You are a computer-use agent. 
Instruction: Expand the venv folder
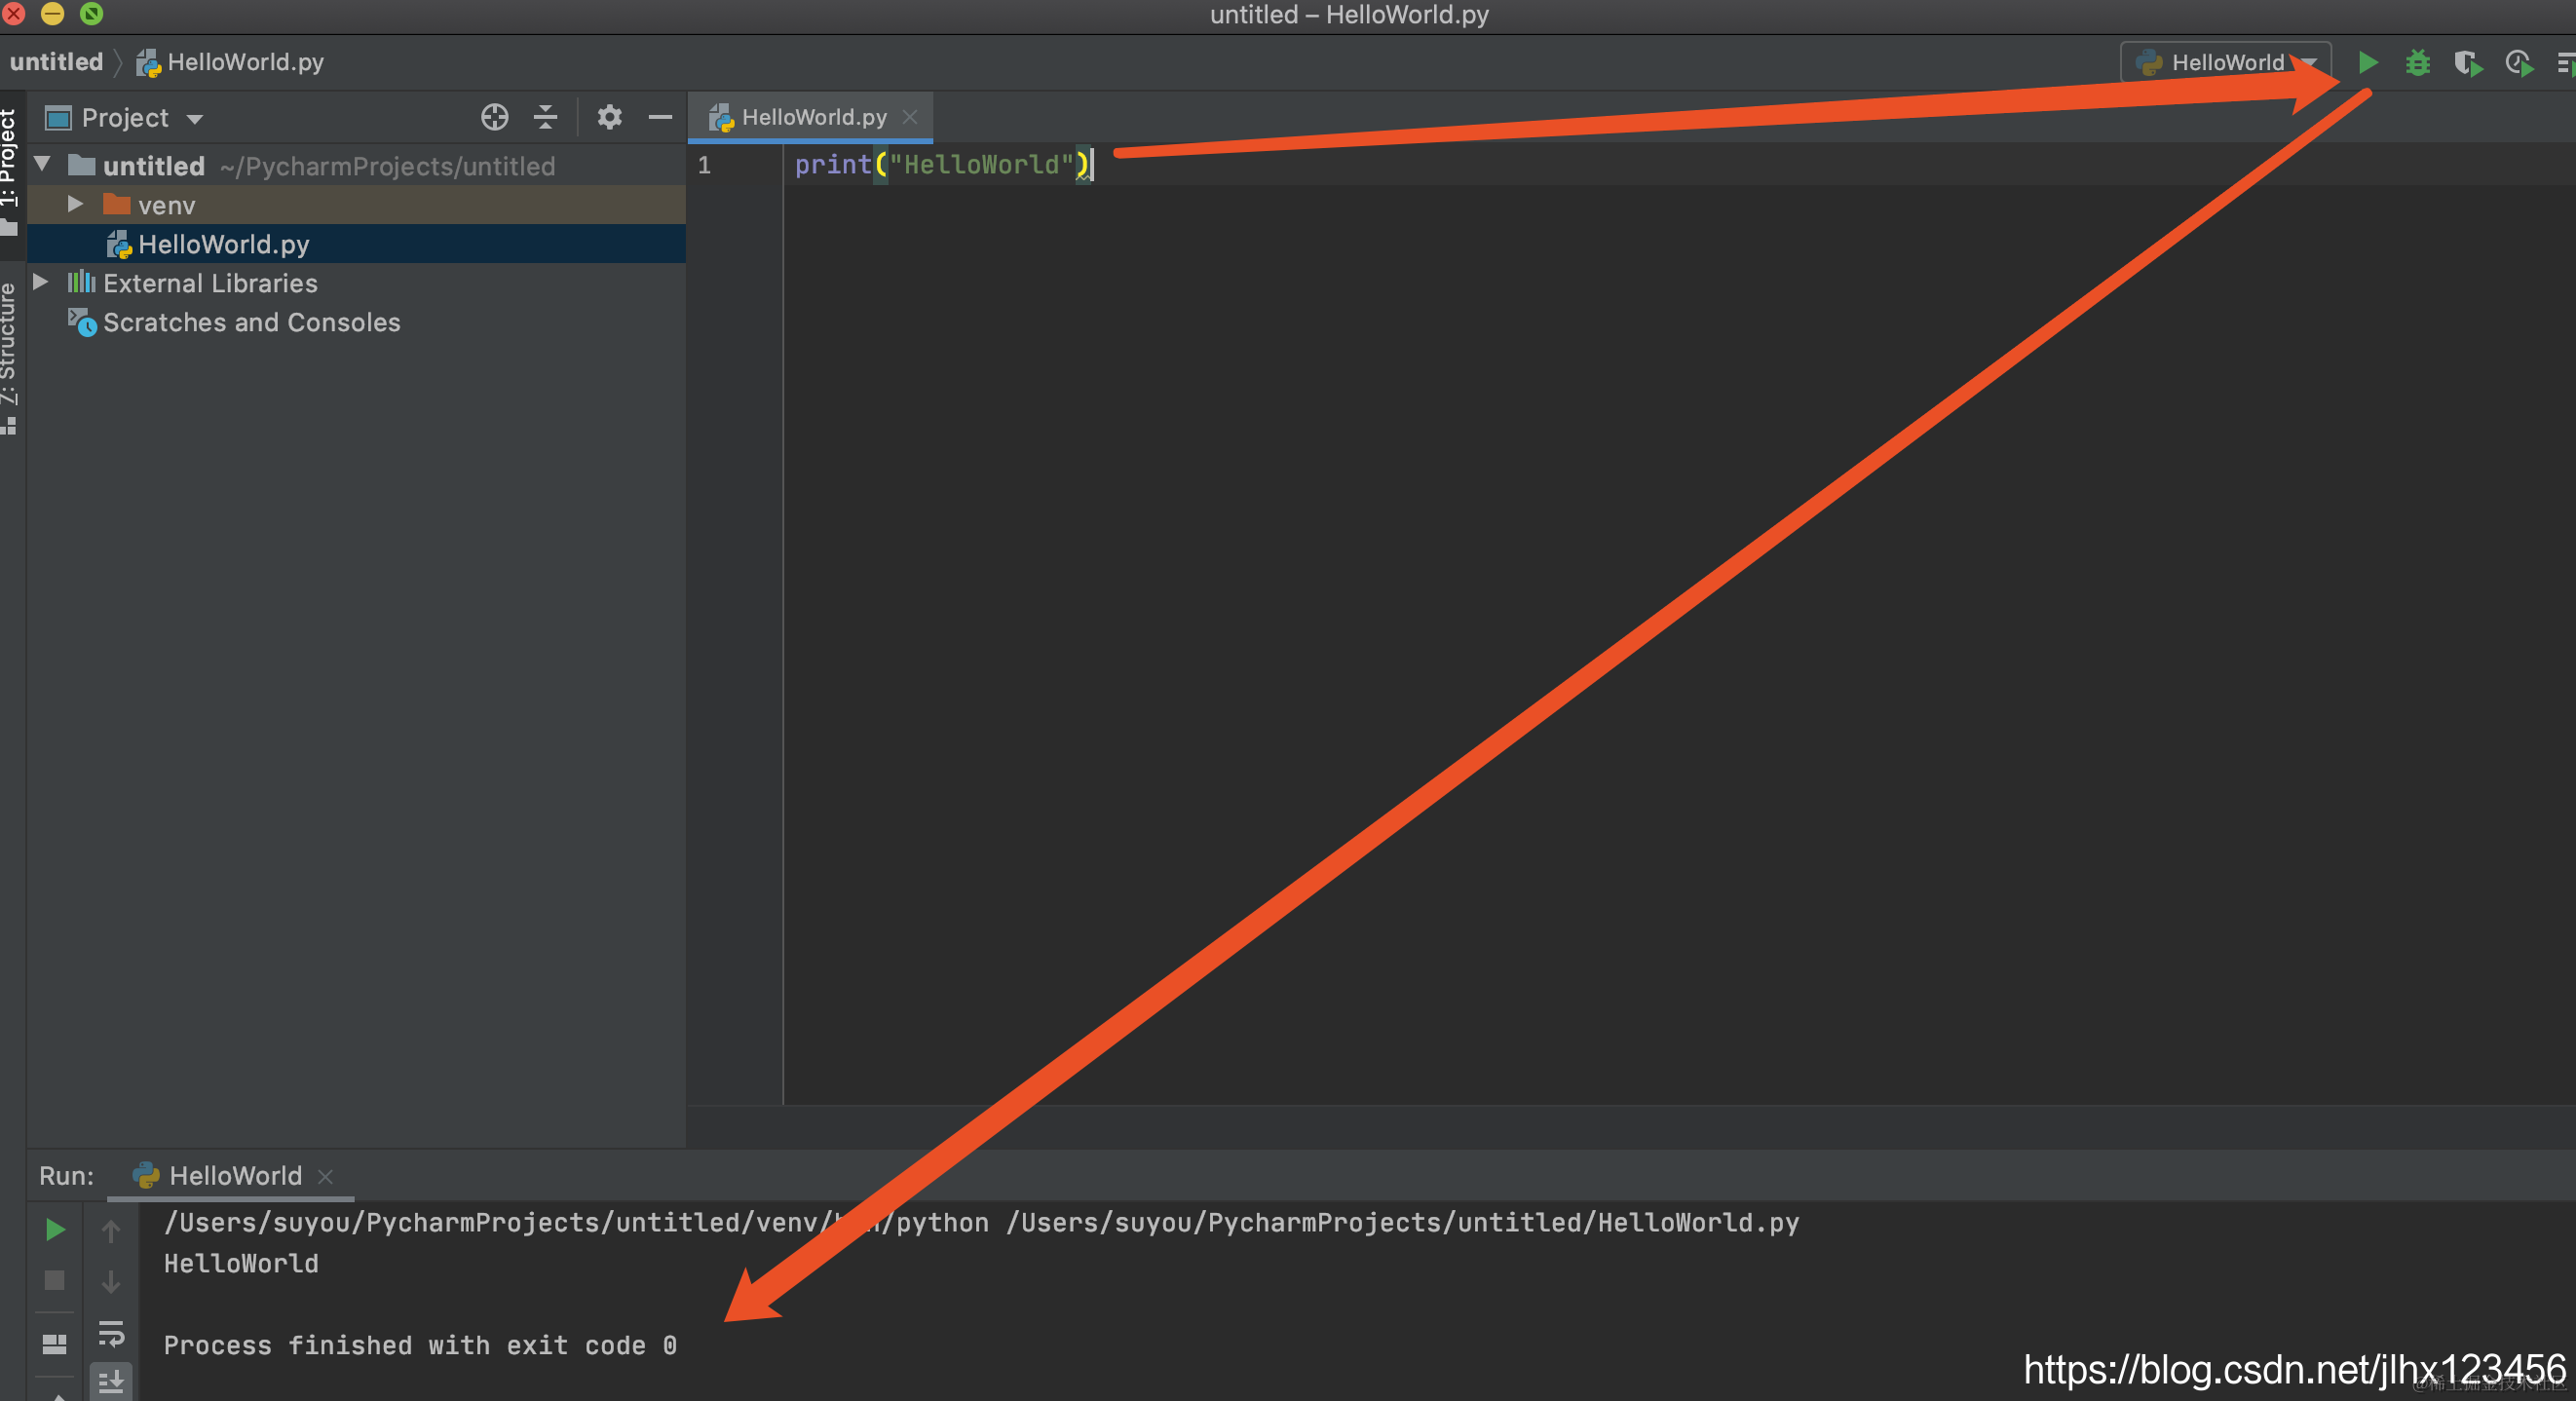pos(75,204)
